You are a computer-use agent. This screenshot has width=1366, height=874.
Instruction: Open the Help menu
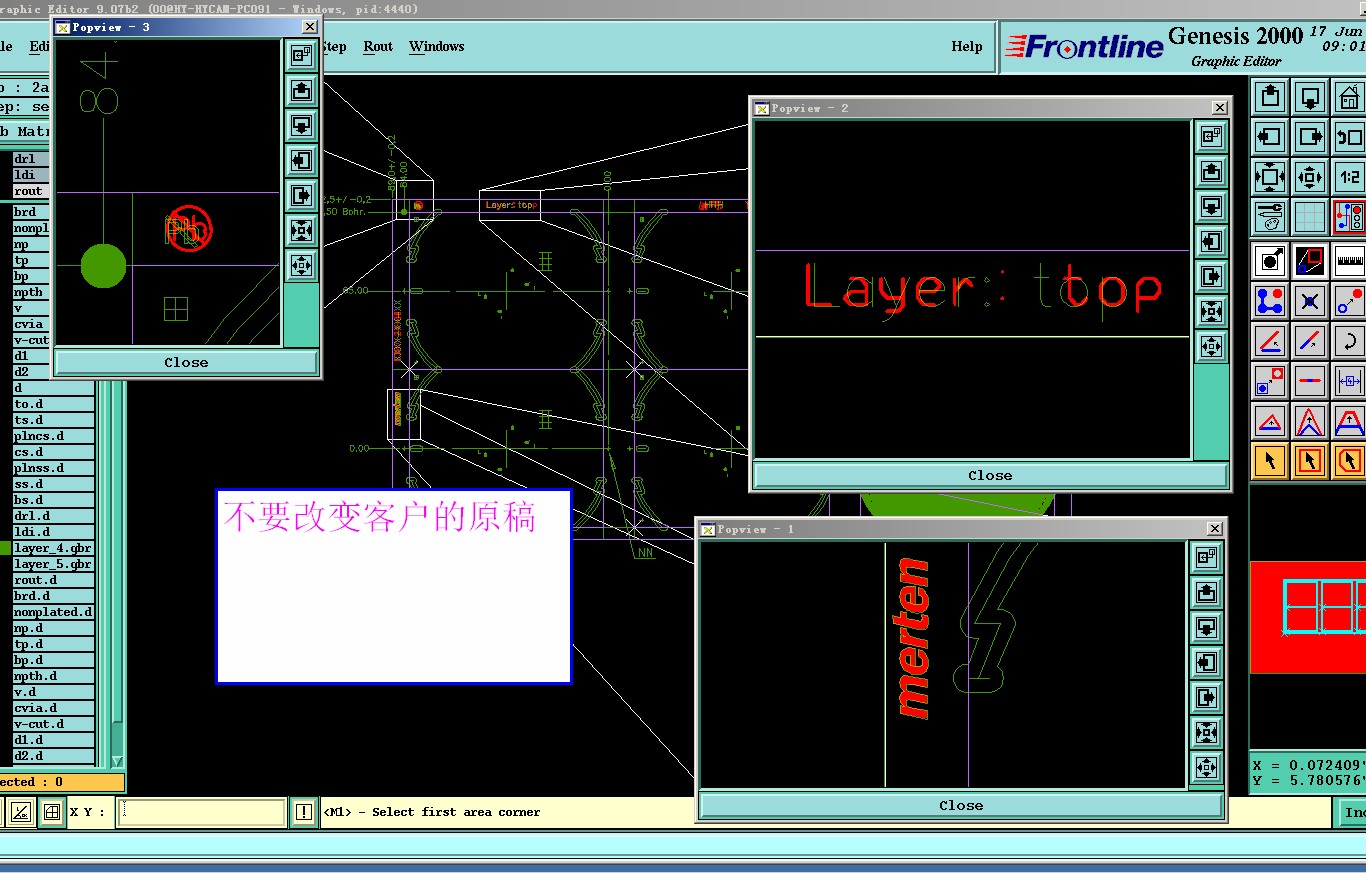click(967, 46)
